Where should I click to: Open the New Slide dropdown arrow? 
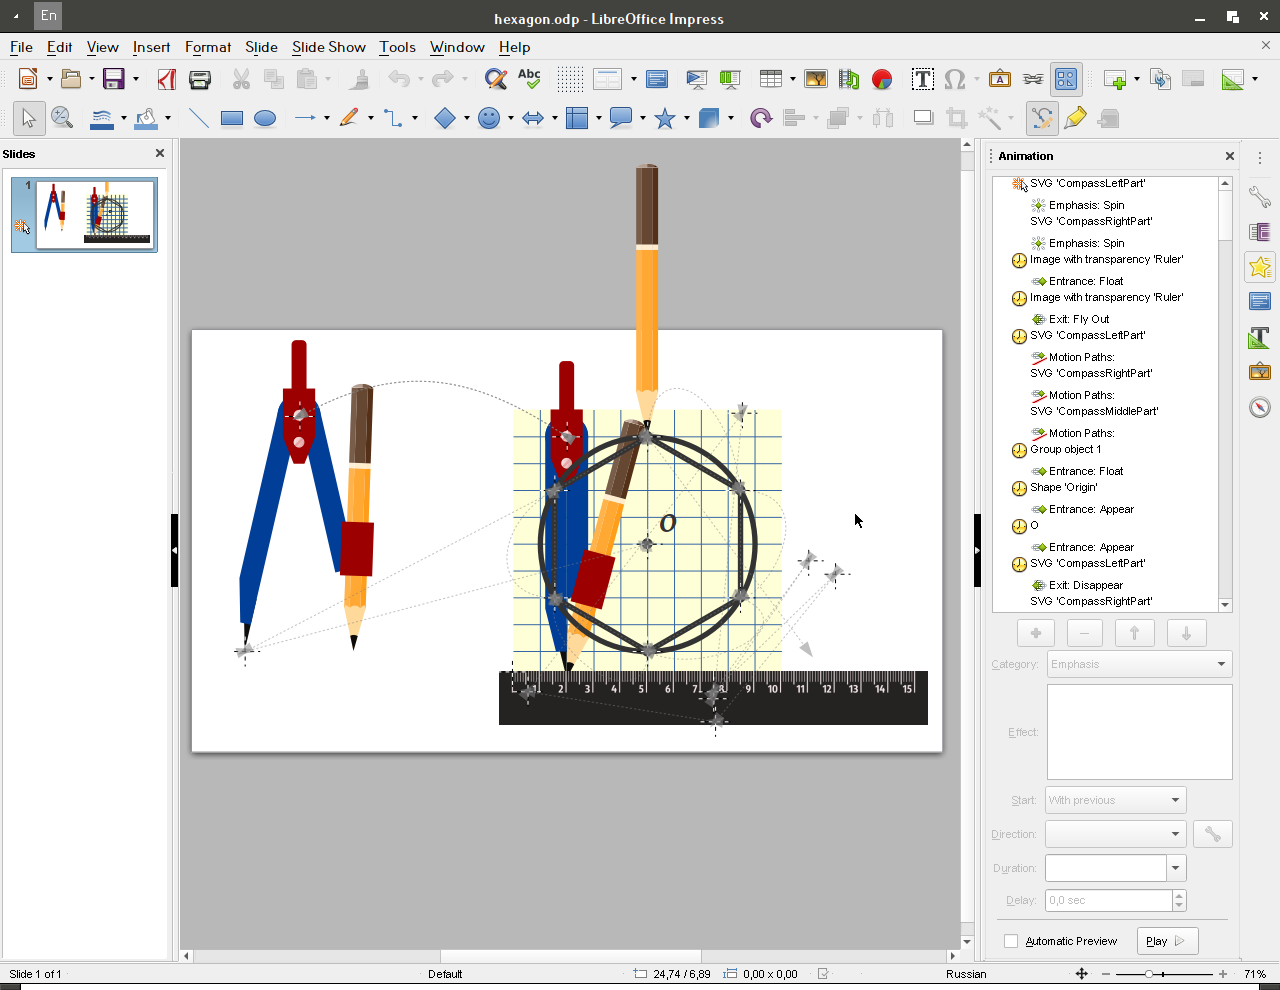coord(1137,79)
